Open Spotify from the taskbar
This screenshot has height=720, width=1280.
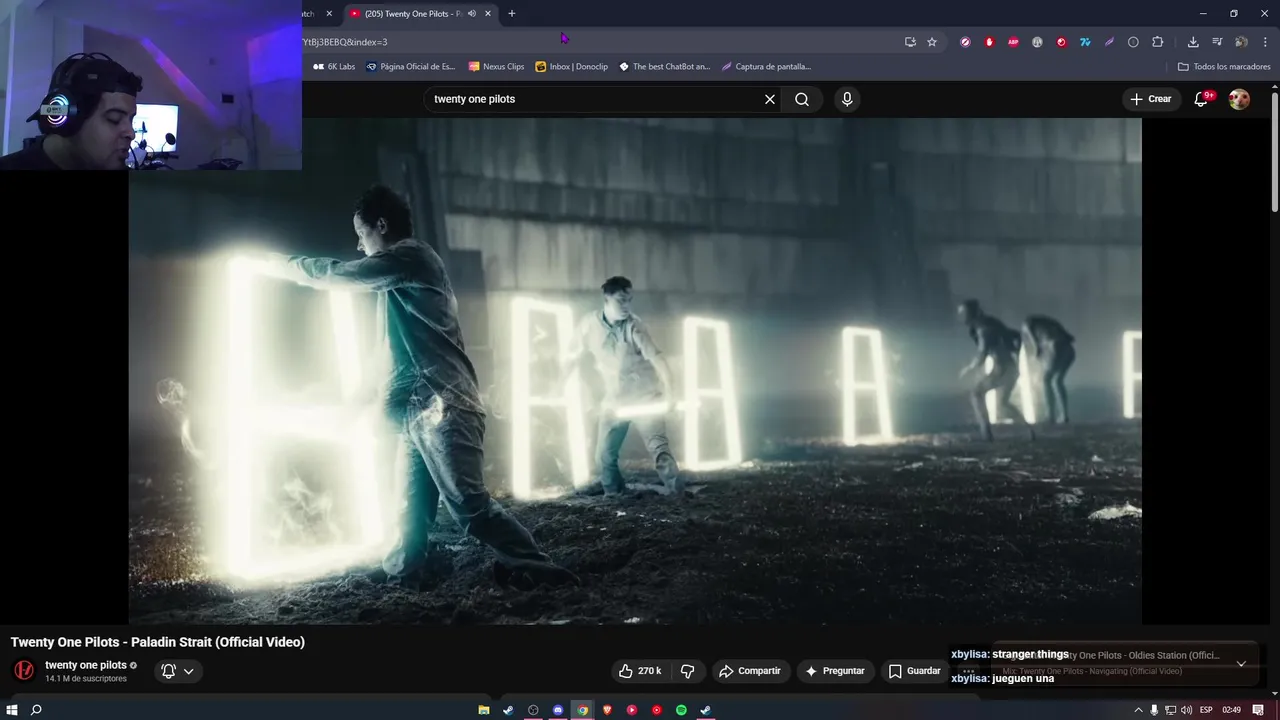coord(681,710)
